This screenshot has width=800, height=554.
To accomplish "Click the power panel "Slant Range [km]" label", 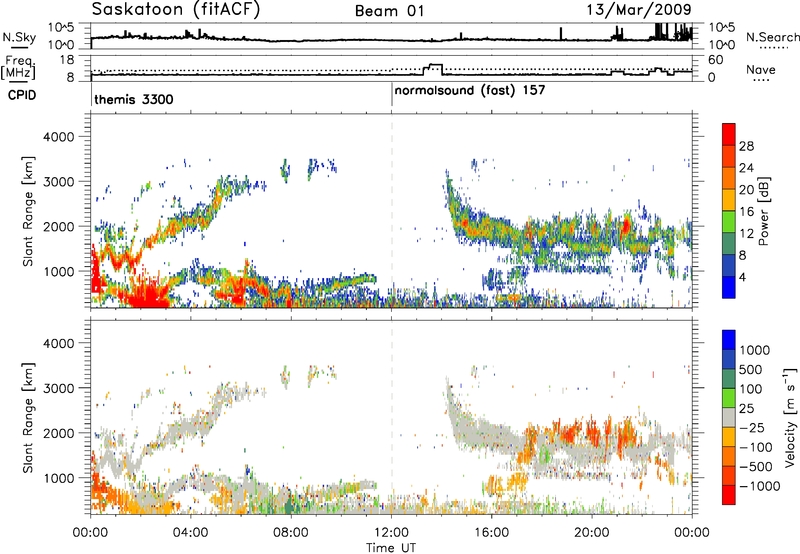I will click(28, 211).
